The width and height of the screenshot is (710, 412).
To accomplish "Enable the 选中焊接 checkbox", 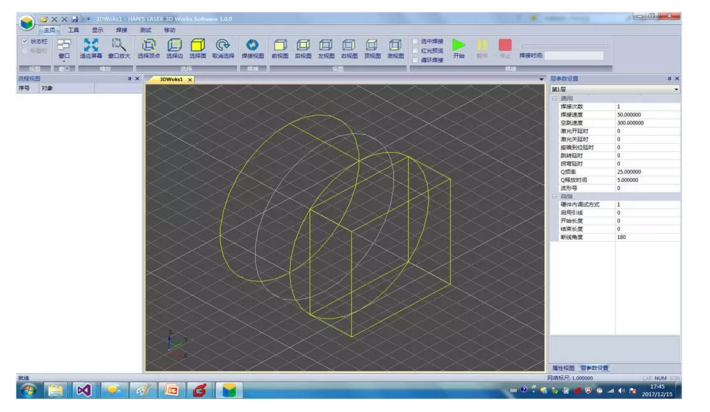I will 416,41.
